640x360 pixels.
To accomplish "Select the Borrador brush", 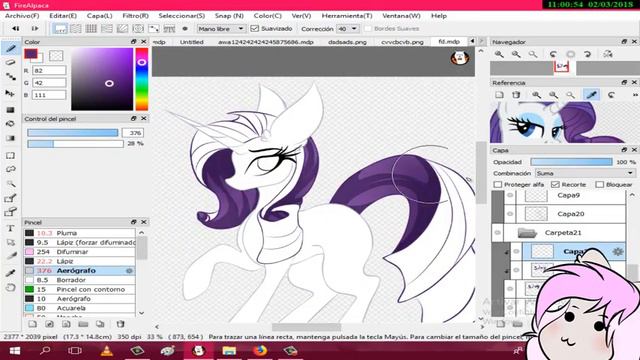I will click(x=80, y=280).
